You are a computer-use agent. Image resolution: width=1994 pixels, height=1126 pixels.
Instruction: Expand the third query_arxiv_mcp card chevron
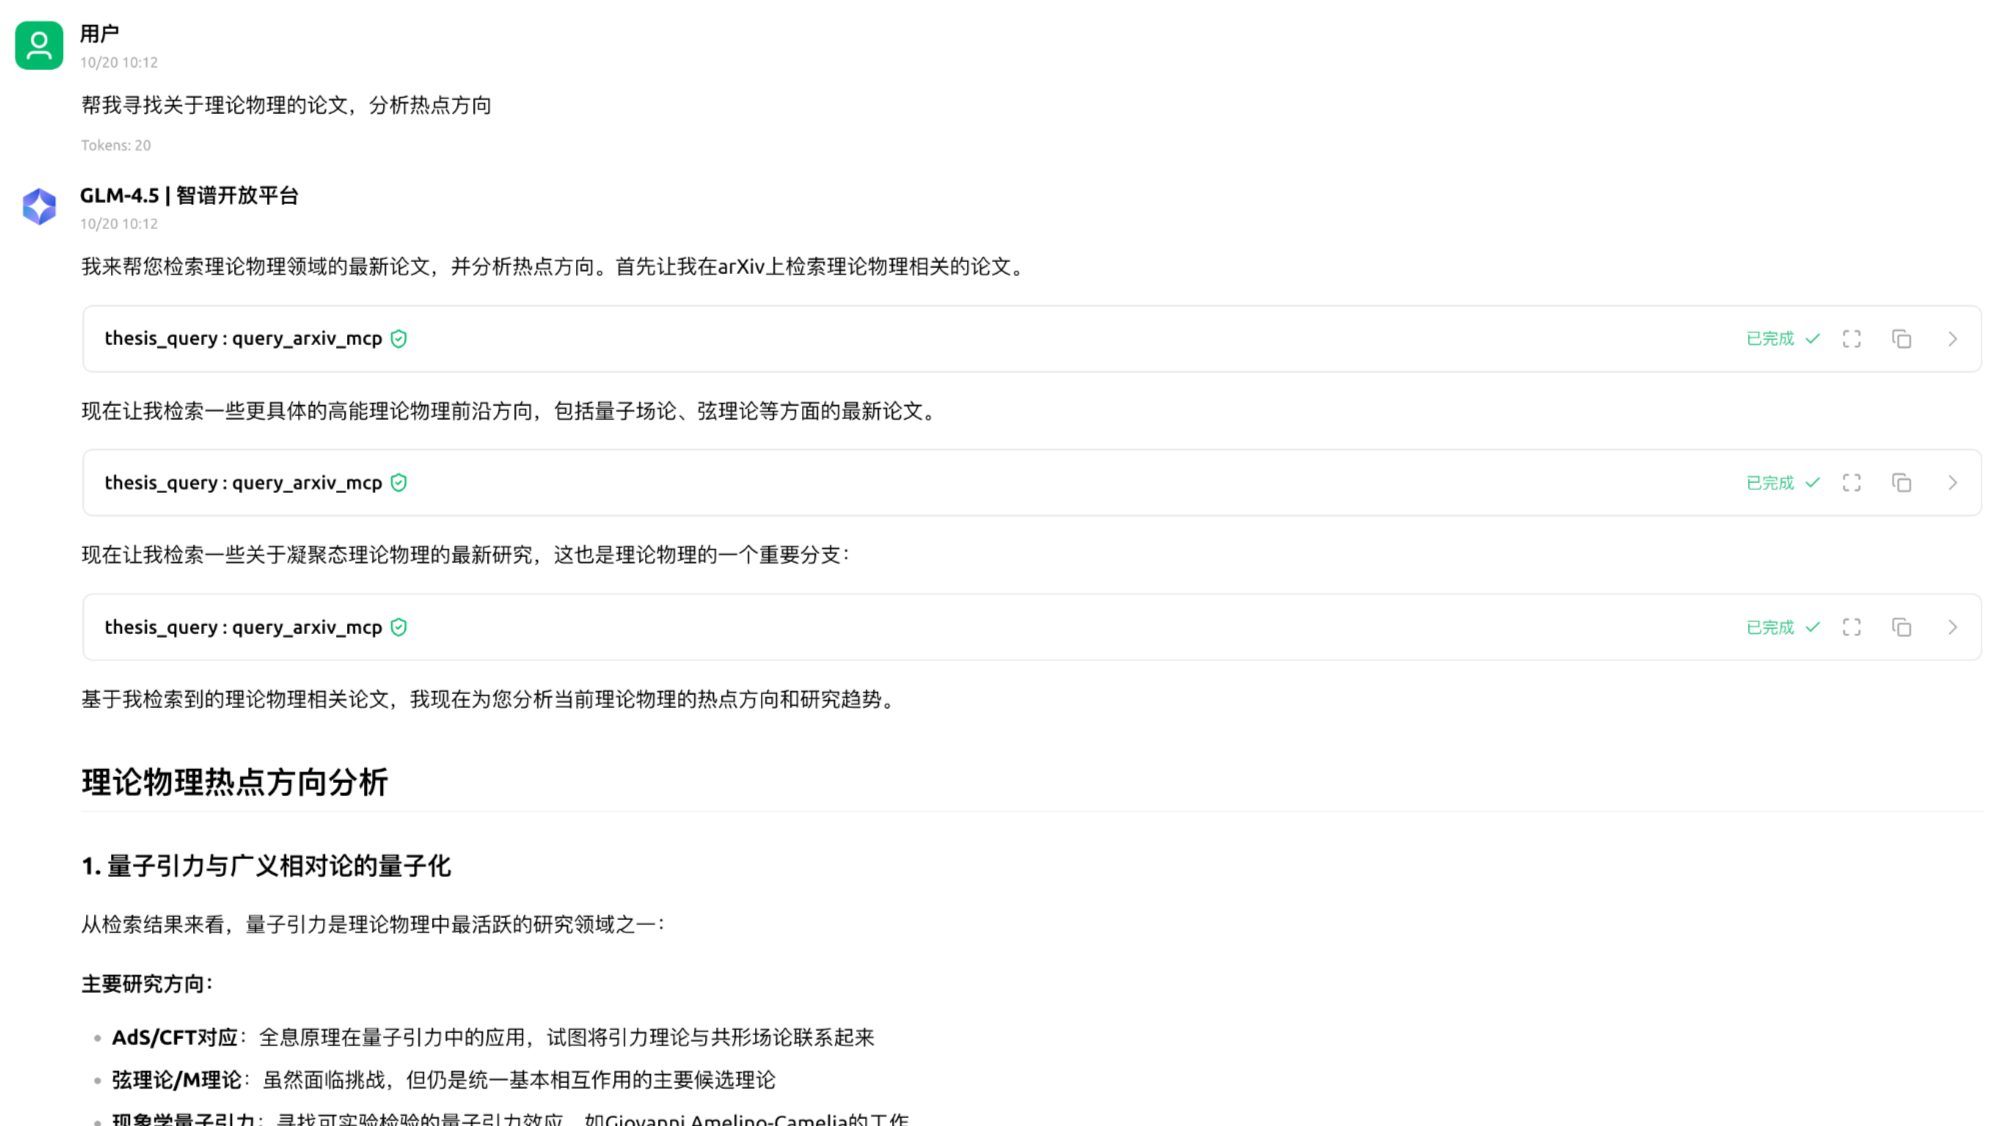click(x=1952, y=627)
